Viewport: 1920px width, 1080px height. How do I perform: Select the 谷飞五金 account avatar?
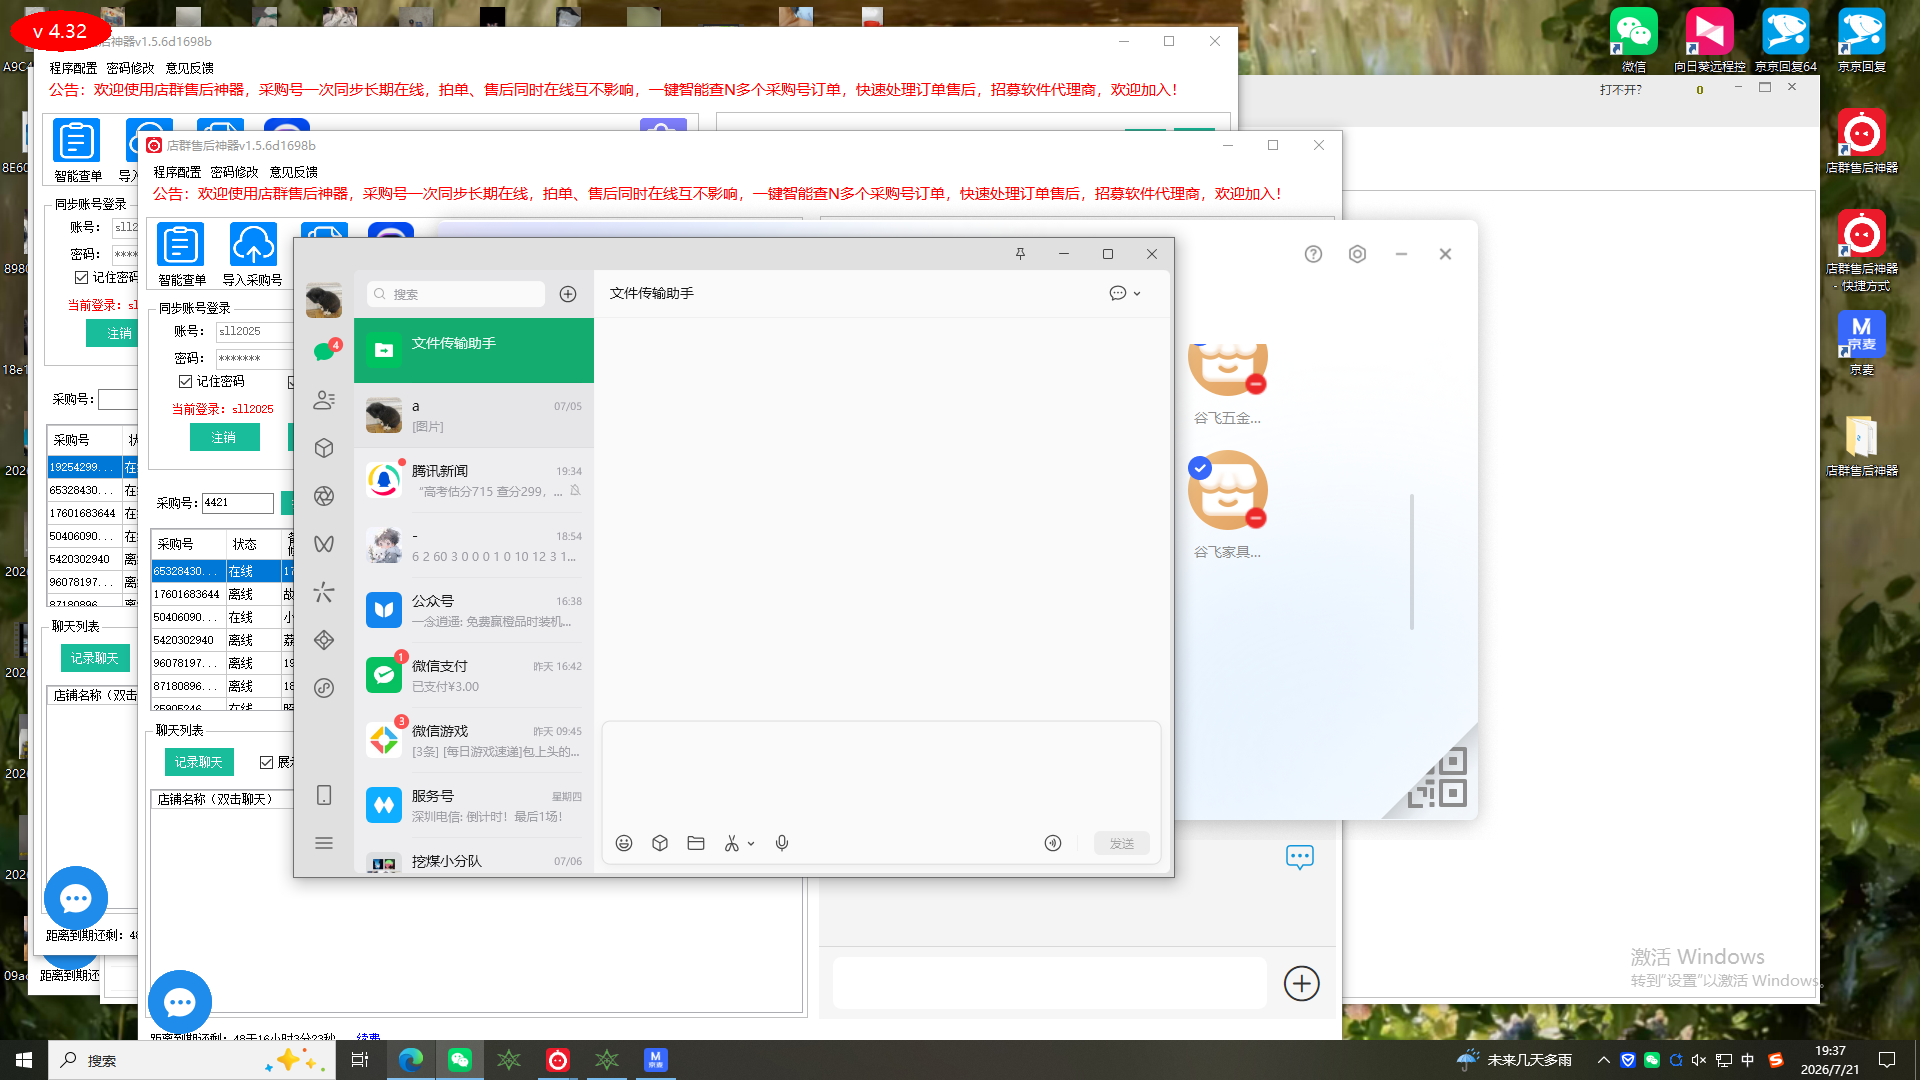point(1228,370)
